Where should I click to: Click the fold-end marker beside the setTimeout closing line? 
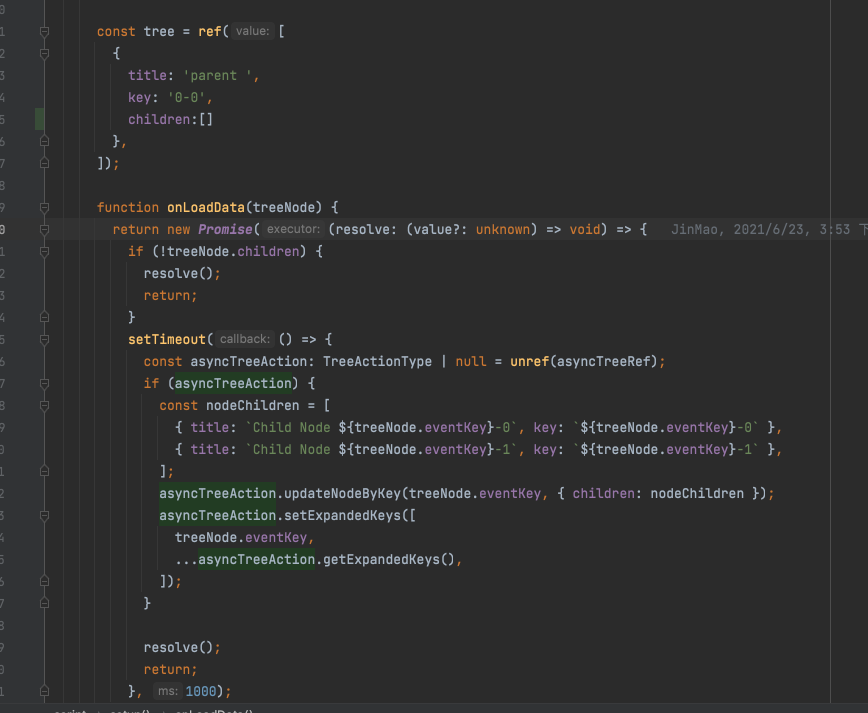(42, 691)
